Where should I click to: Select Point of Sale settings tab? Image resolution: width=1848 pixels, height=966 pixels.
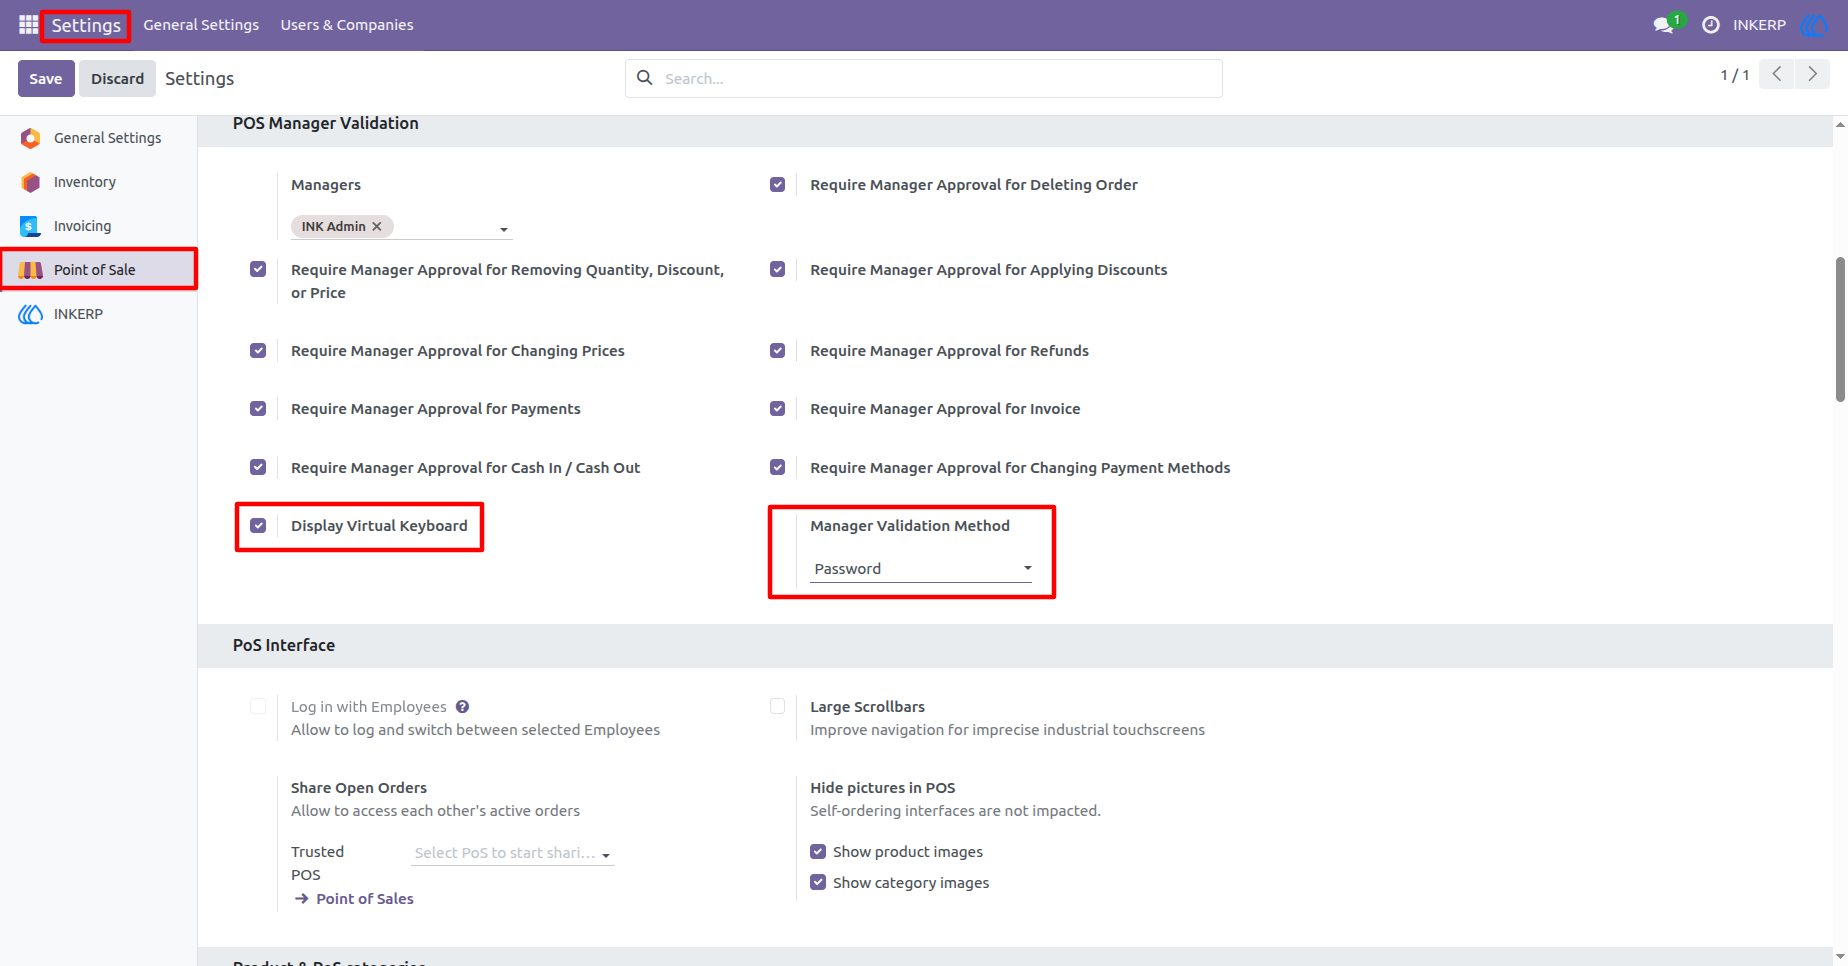tap(98, 270)
